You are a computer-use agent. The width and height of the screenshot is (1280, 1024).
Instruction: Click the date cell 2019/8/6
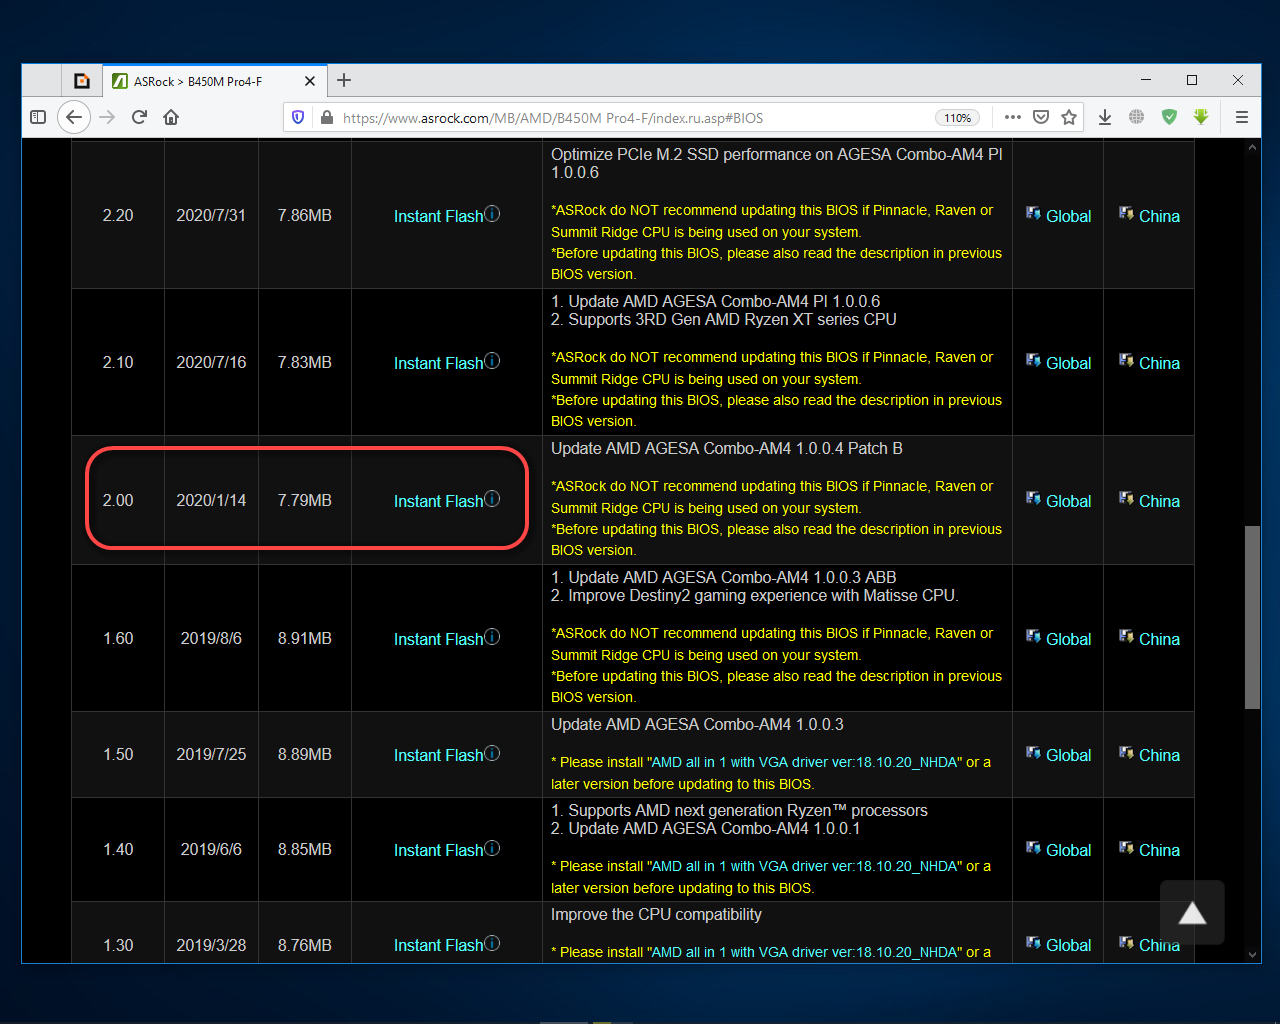click(x=211, y=639)
